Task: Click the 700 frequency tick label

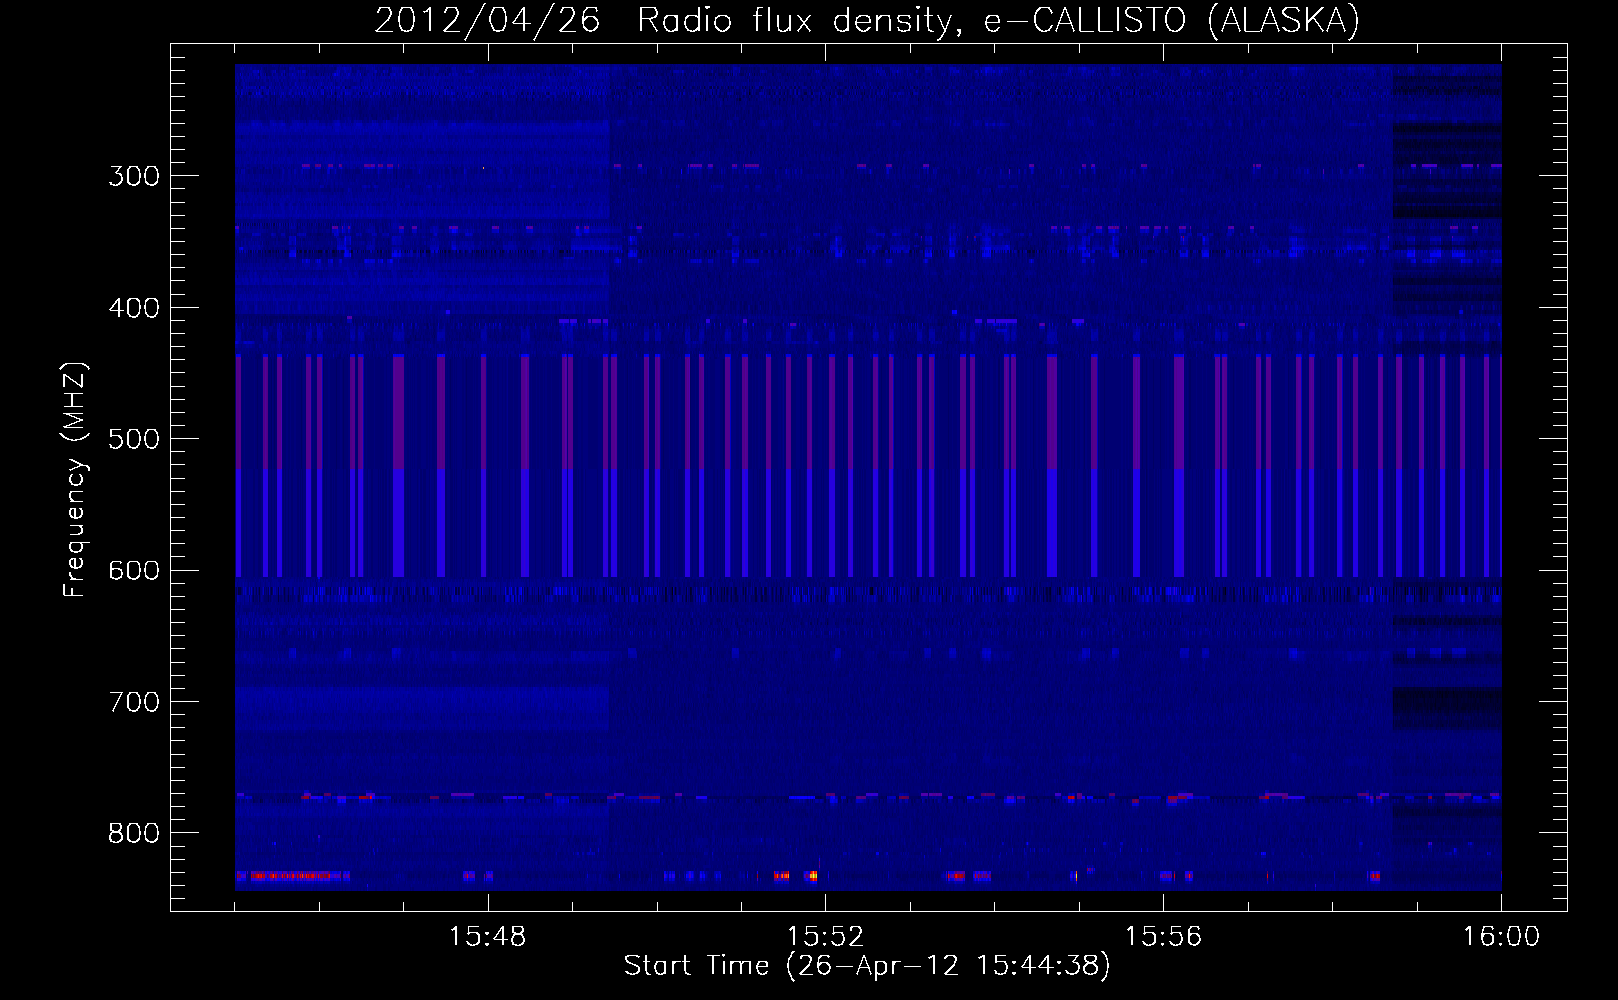Action: click(x=134, y=702)
